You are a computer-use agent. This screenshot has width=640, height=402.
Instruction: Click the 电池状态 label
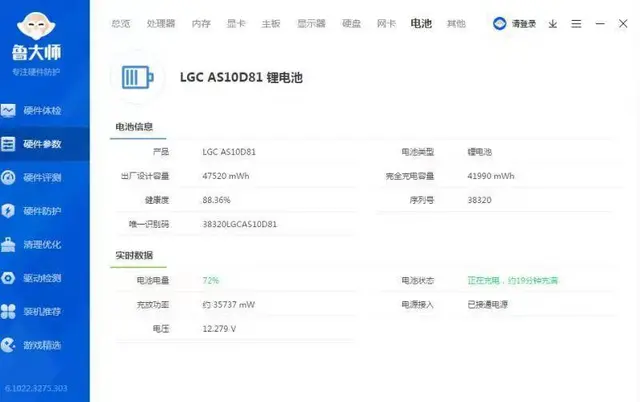point(418,280)
